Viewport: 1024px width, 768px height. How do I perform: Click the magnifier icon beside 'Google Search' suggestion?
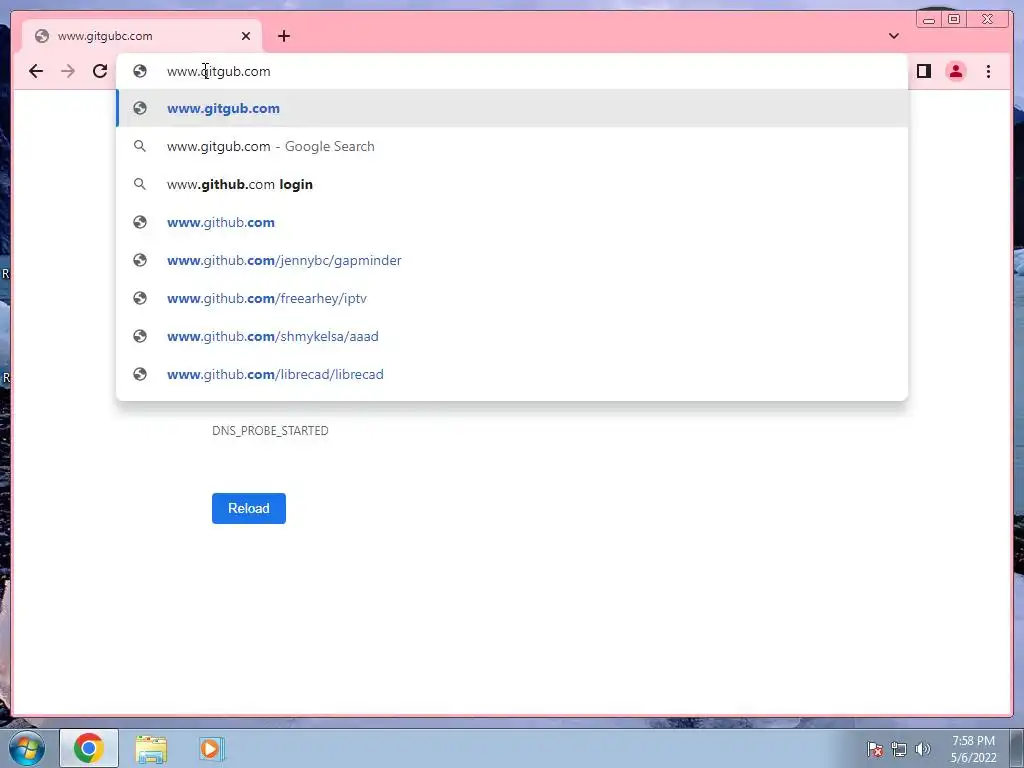[x=140, y=146]
